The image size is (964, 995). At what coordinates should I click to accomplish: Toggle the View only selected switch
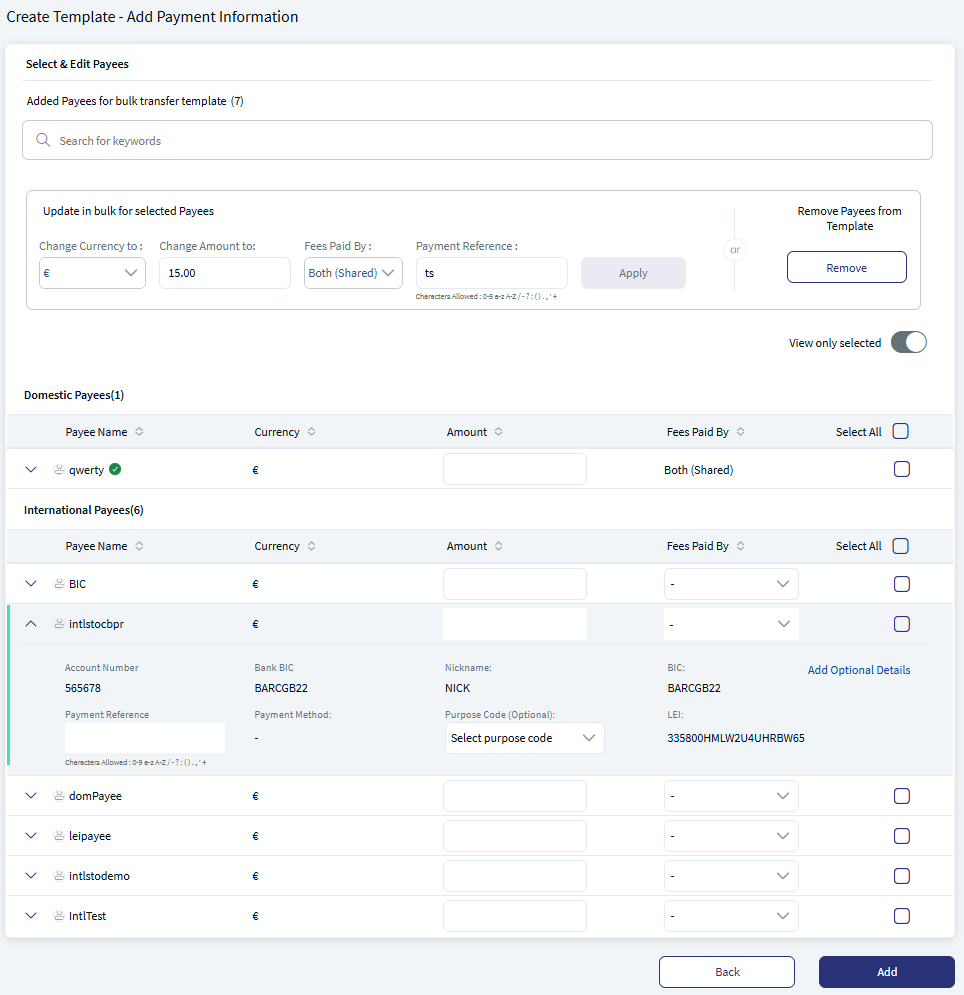point(908,342)
